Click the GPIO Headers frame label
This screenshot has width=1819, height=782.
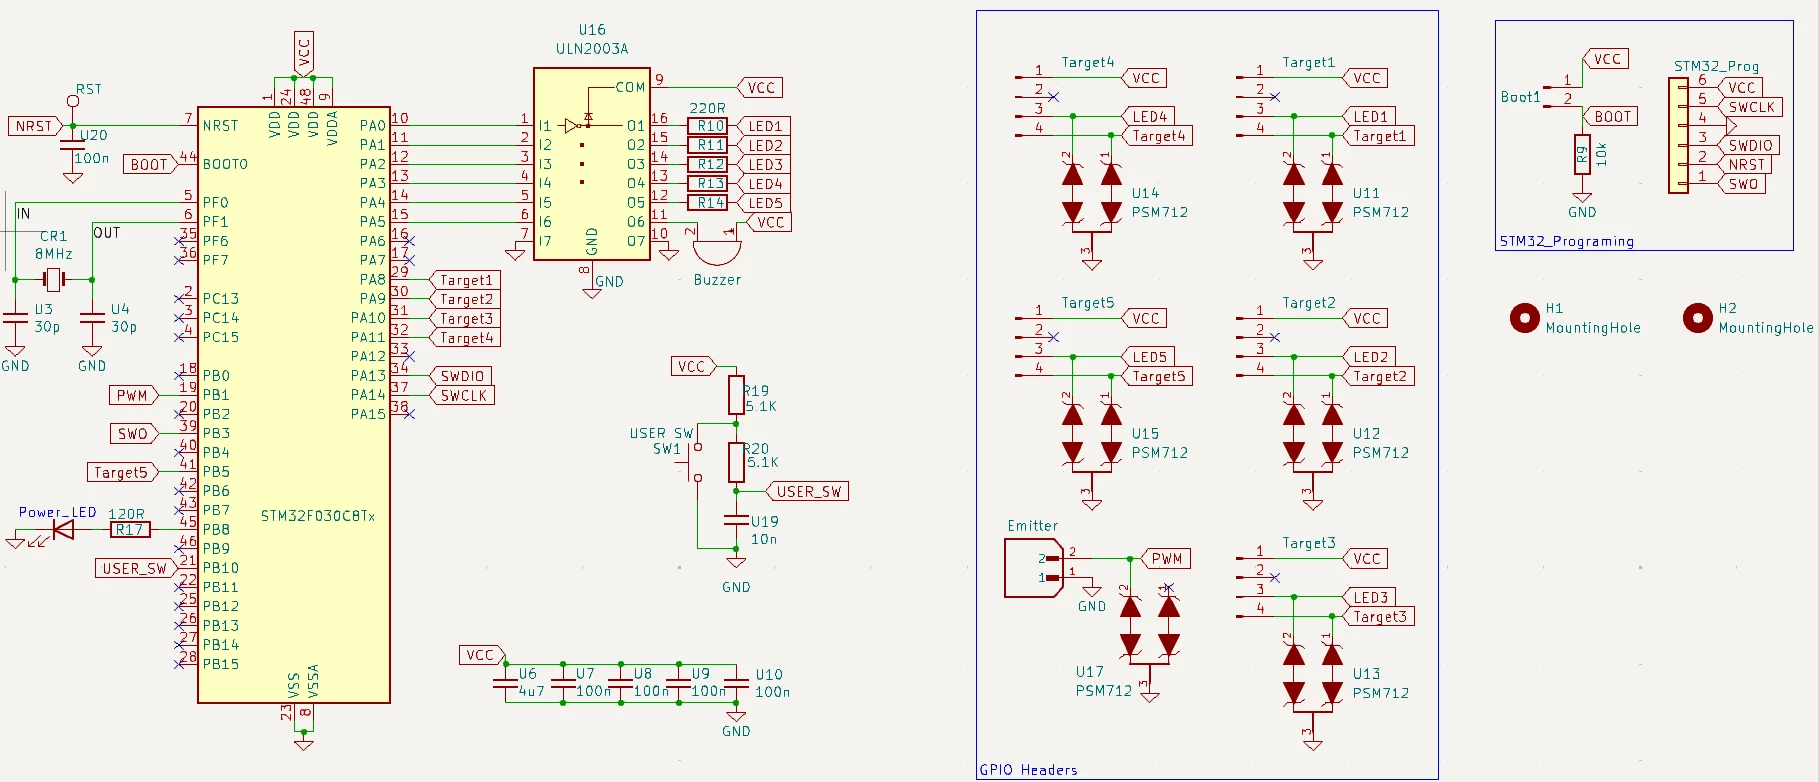(1028, 770)
